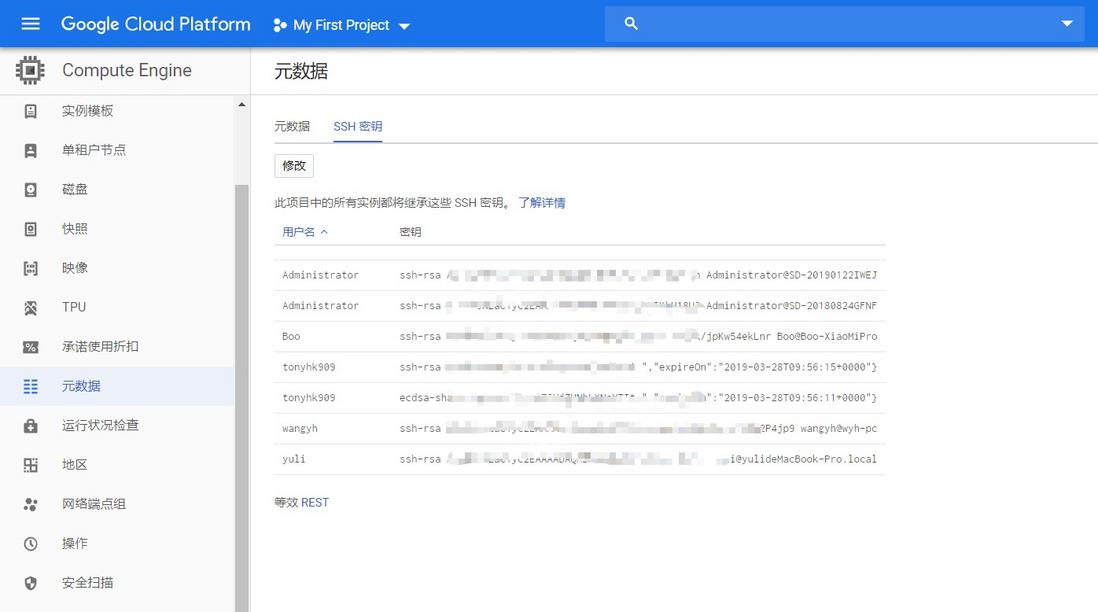Open 操作 in the sidebar
Screen dimensions: 1098x612
pos(75,543)
